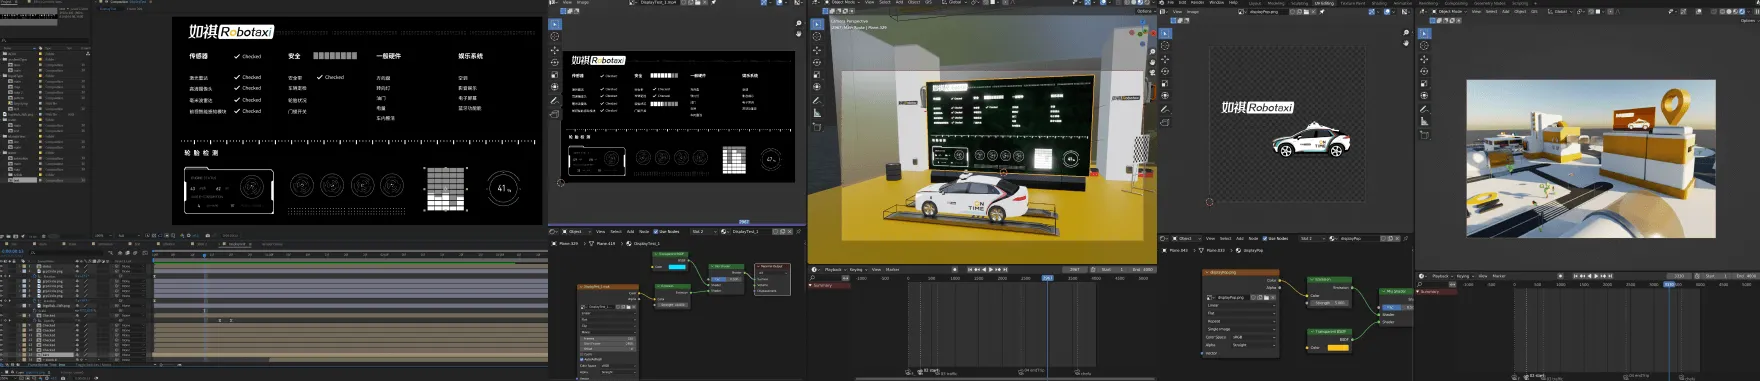This screenshot has height=381, width=1760.
Task: Toggle AutoRefresh checkbox in DisplayTest image node
Action: 582,359
